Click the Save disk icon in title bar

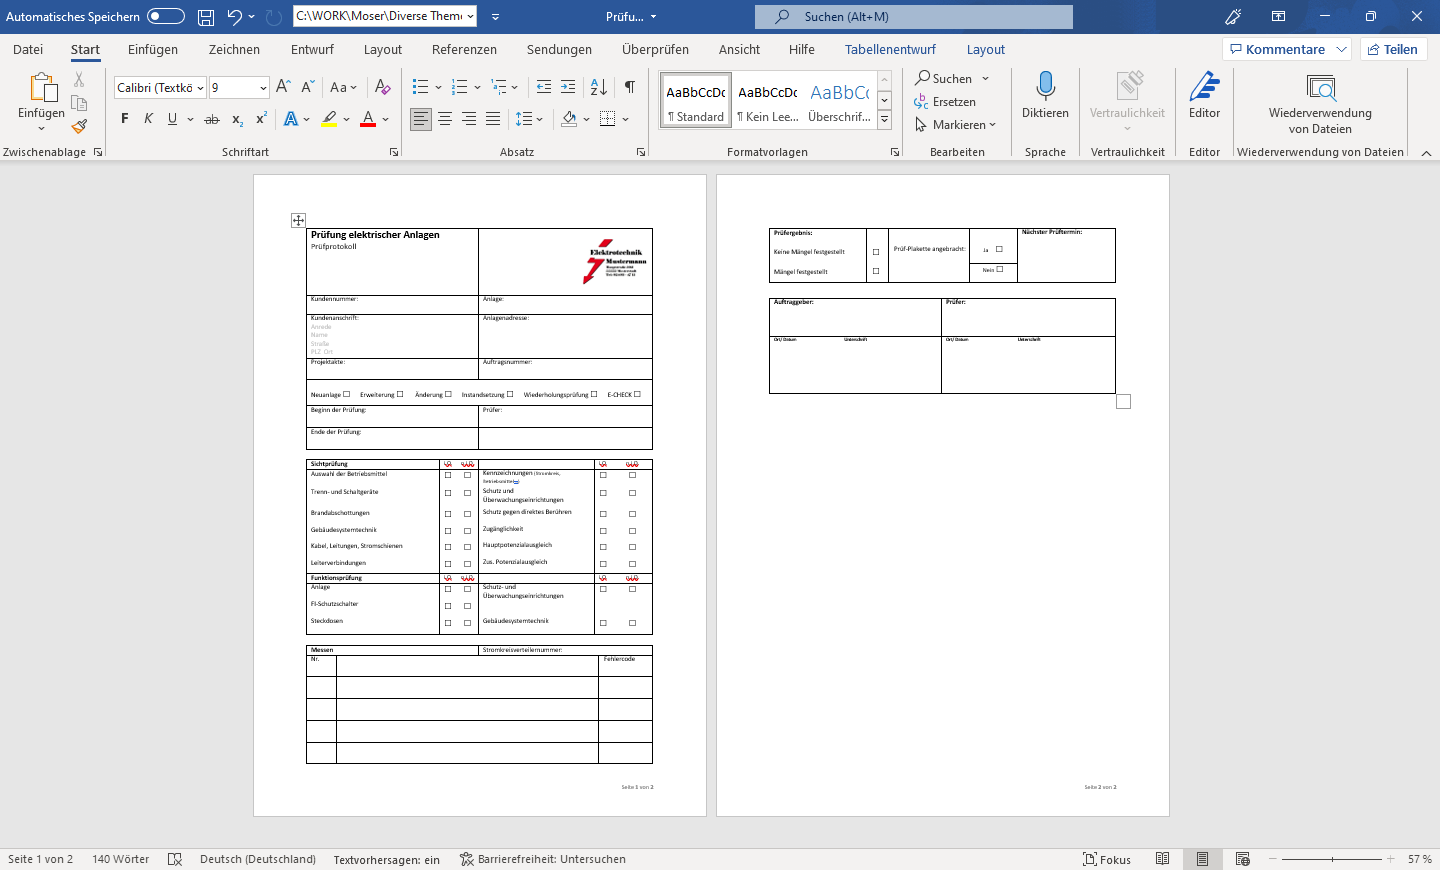click(x=206, y=17)
